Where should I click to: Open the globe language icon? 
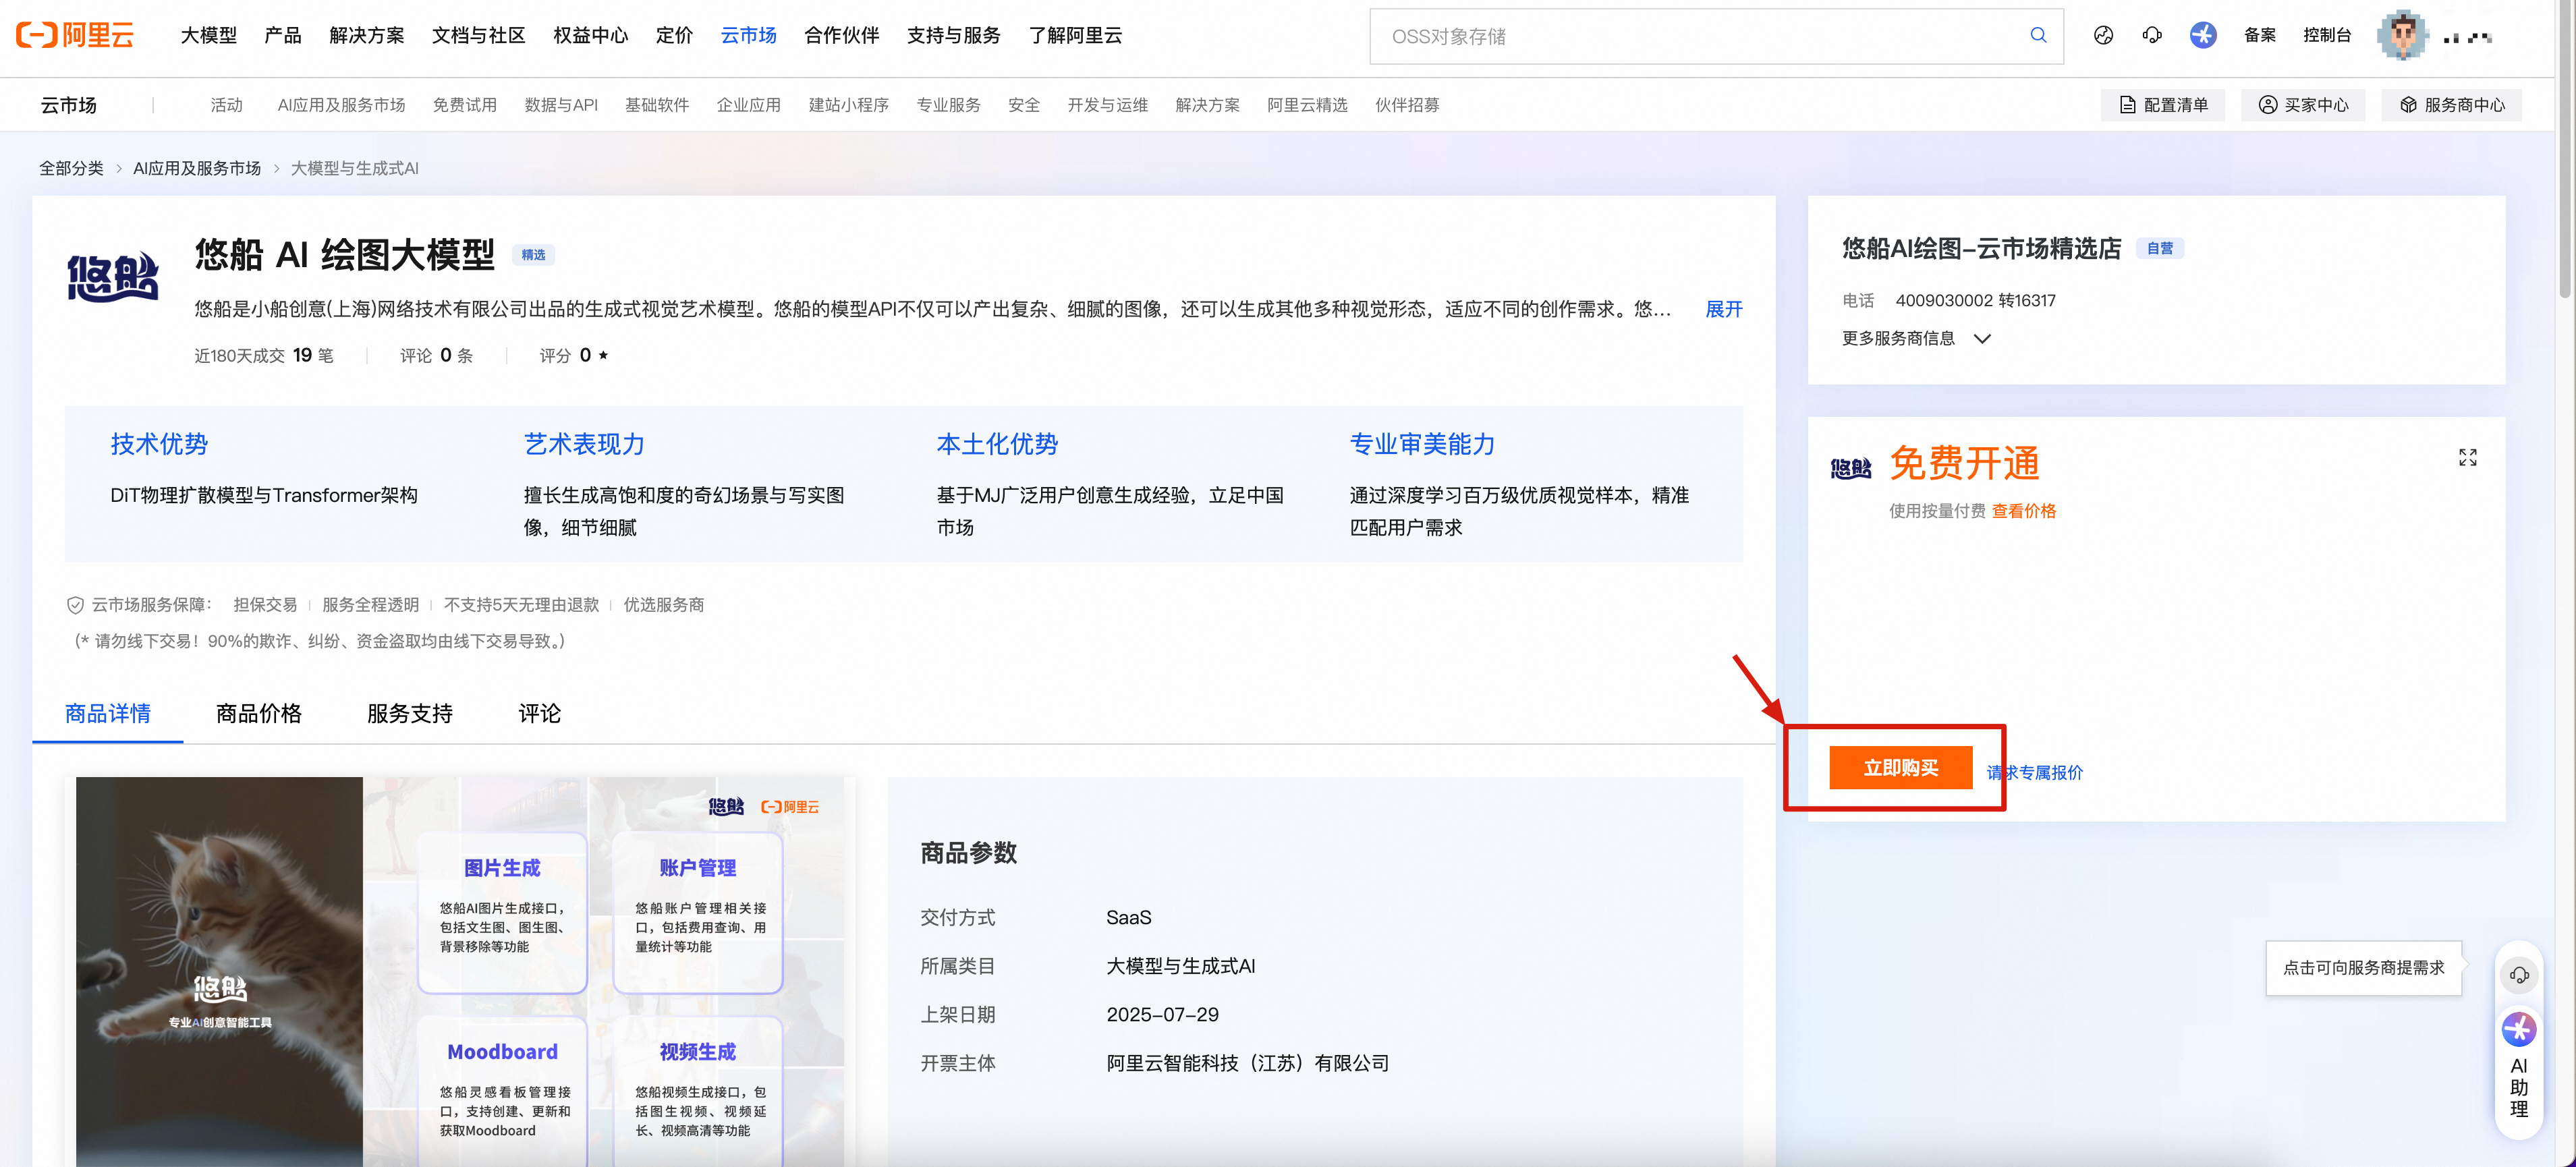(2103, 35)
